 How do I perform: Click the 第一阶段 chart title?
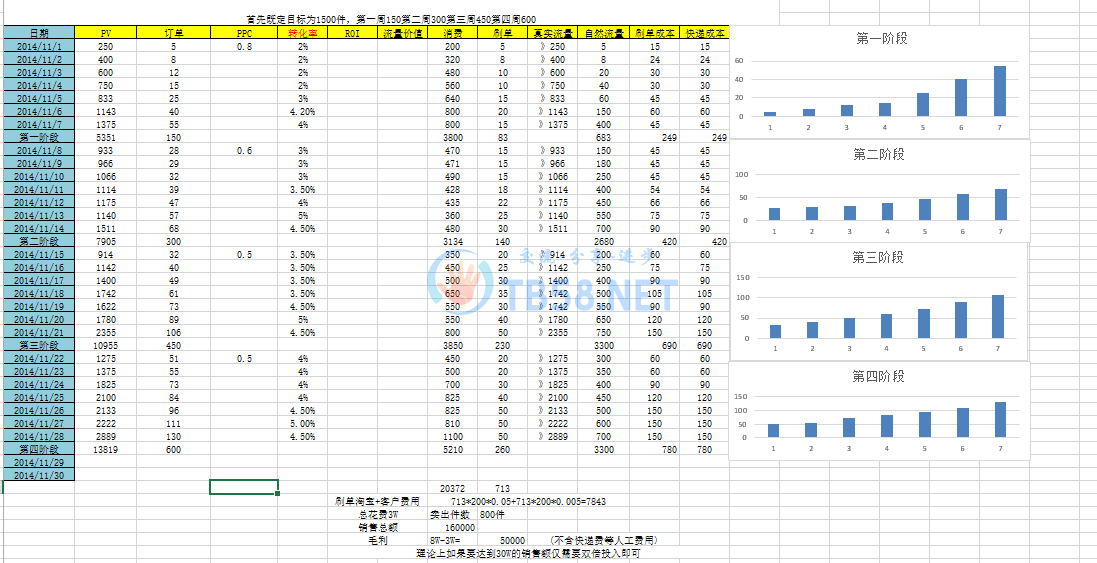pyautogui.click(x=882, y=38)
